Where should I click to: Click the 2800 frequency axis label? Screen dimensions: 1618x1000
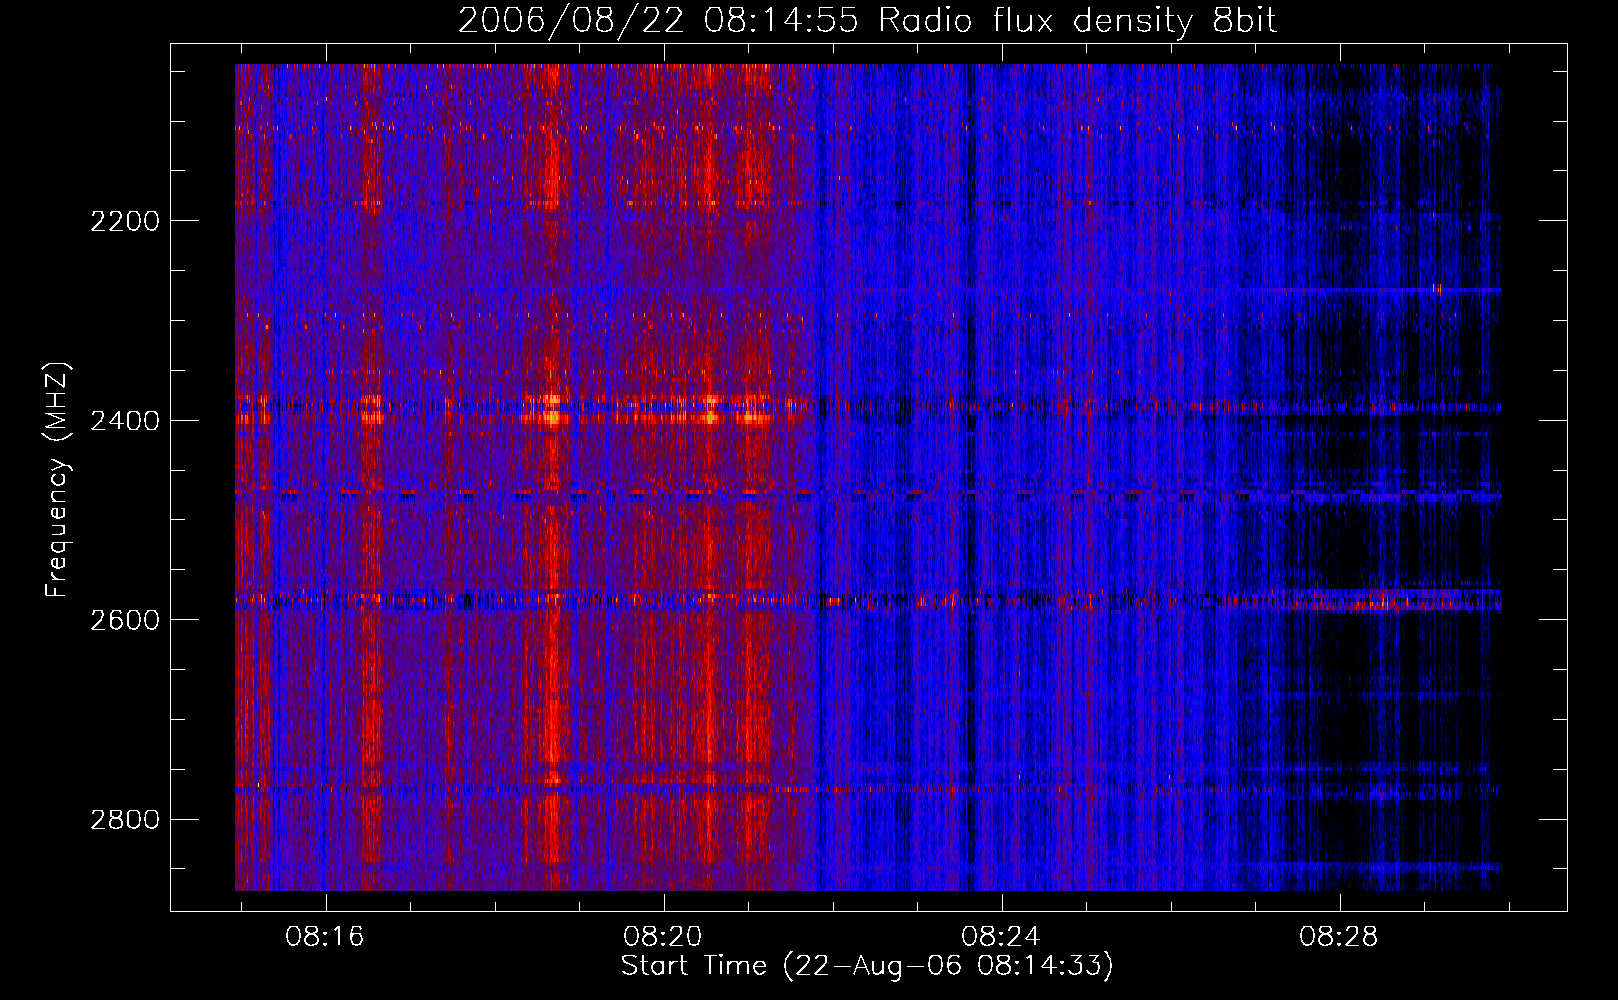125,820
